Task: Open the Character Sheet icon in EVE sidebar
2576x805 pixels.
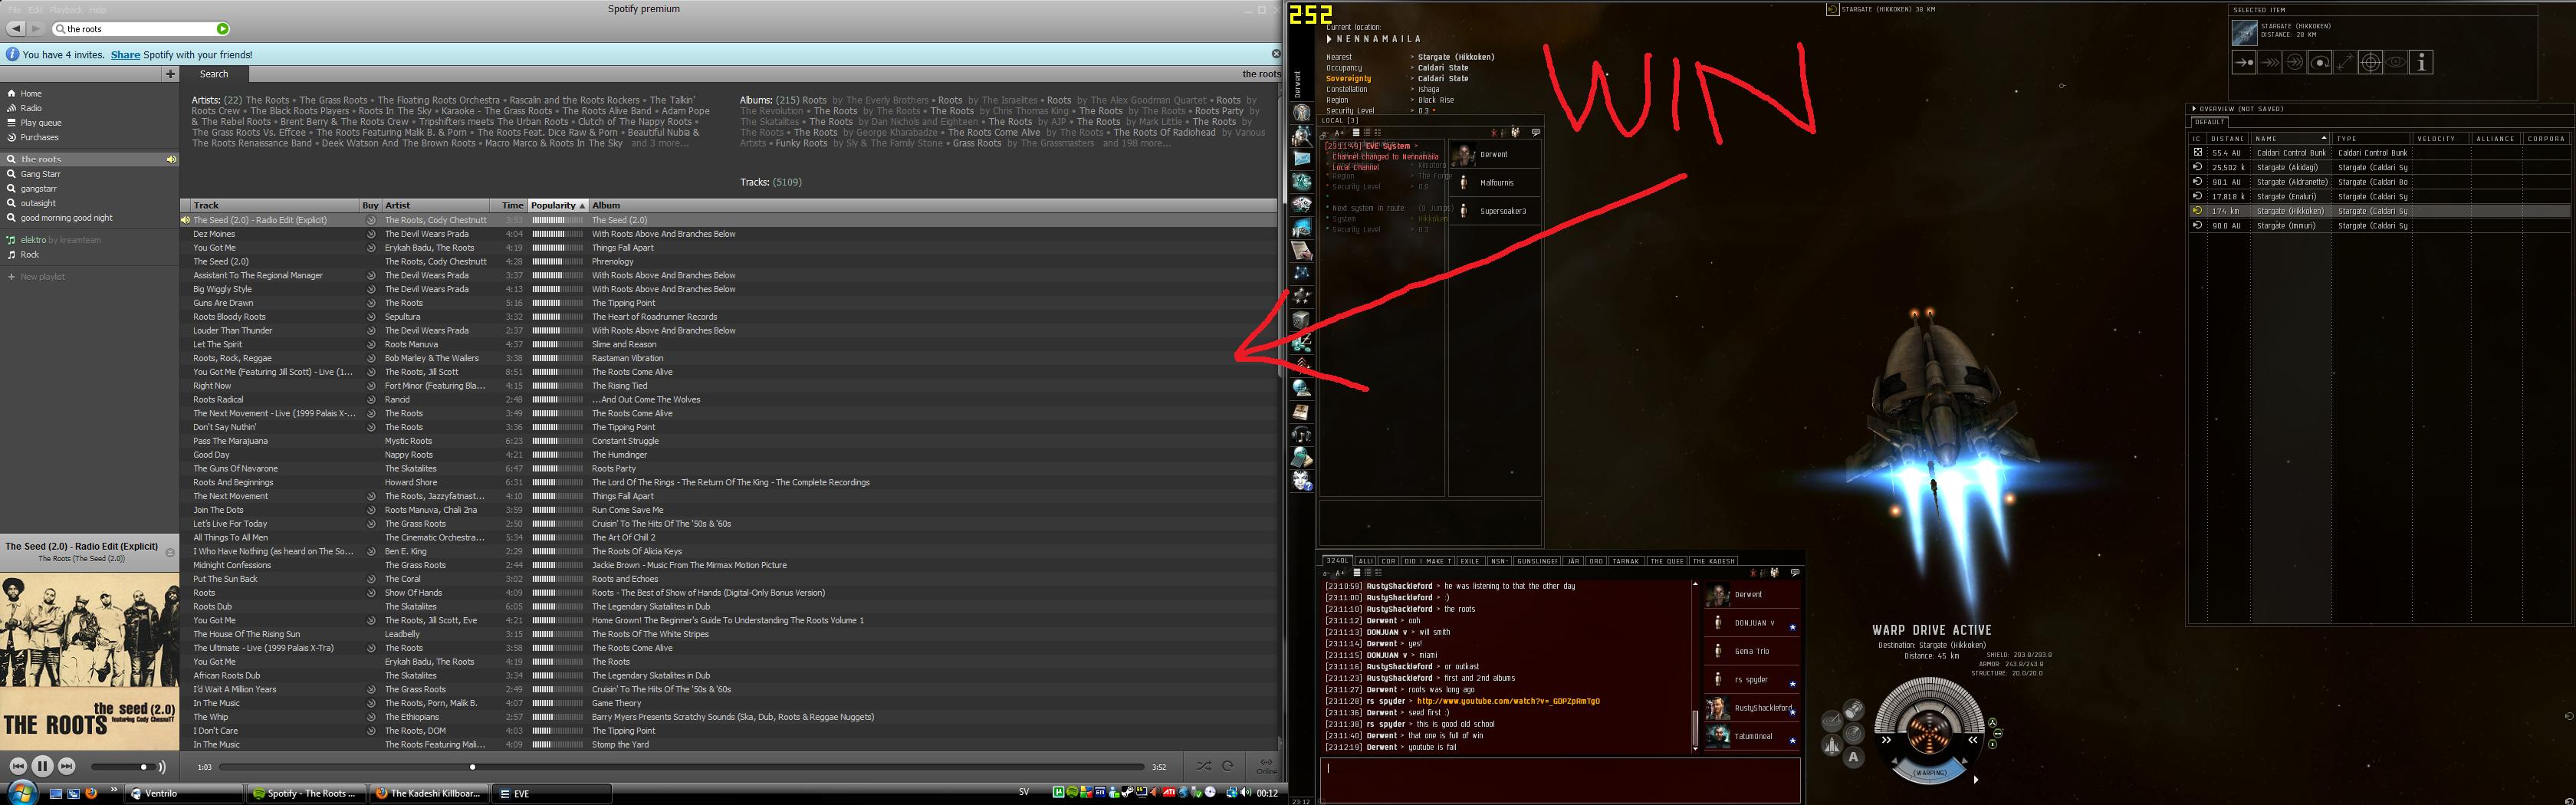Action: point(1302,113)
